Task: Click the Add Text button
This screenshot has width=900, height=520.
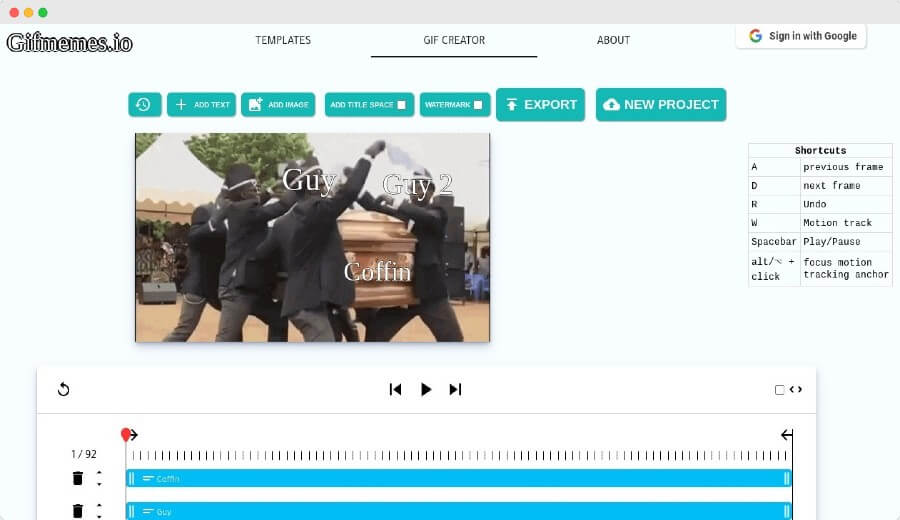Action: (201, 104)
